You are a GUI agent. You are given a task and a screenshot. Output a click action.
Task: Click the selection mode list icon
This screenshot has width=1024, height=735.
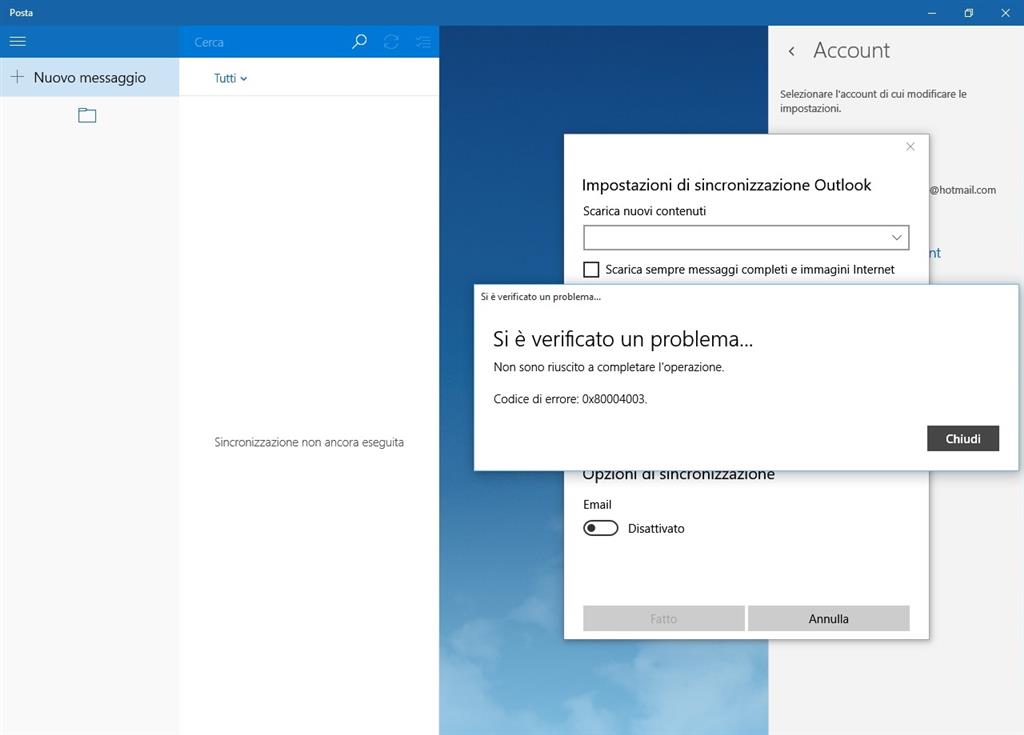423,42
